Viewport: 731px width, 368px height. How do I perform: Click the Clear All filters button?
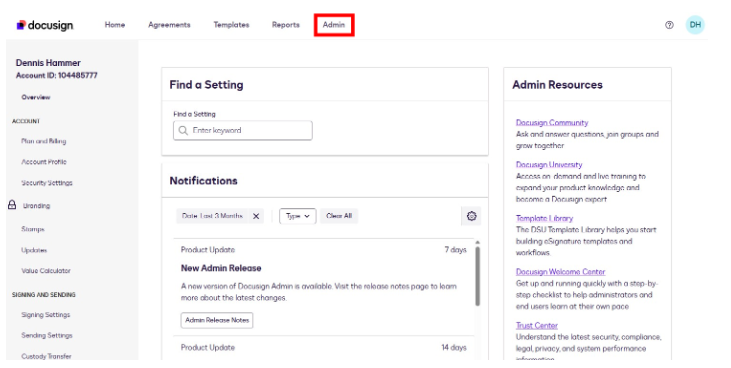pyautogui.click(x=339, y=216)
